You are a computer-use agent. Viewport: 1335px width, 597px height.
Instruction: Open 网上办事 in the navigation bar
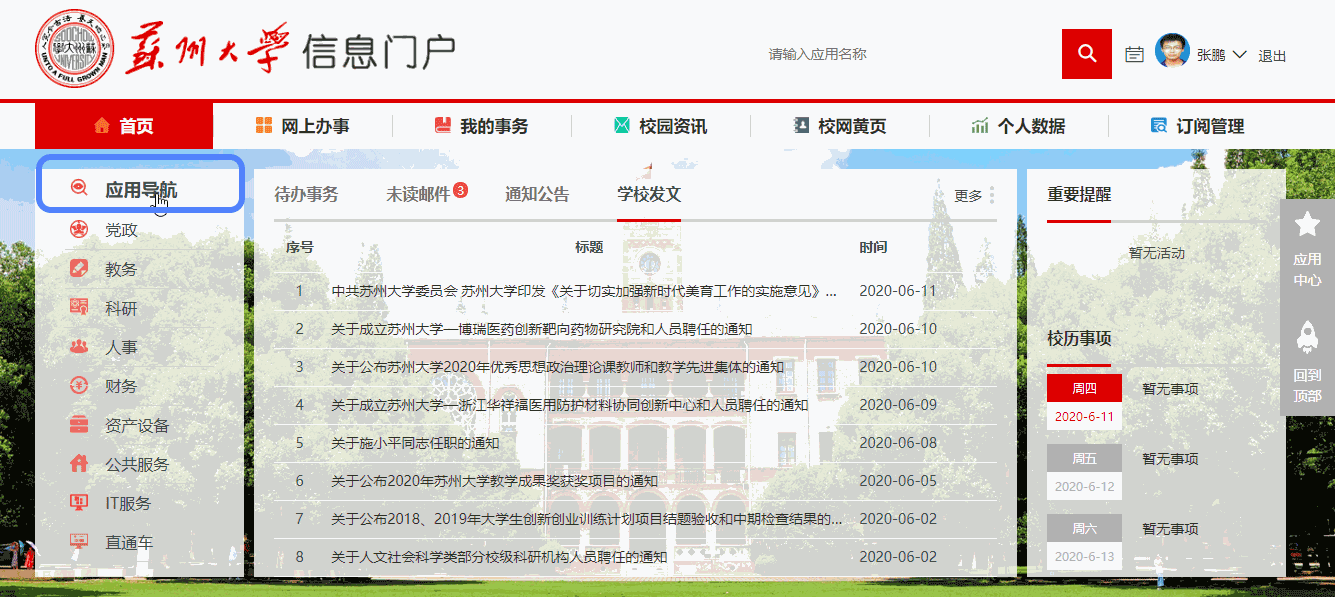(303, 126)
